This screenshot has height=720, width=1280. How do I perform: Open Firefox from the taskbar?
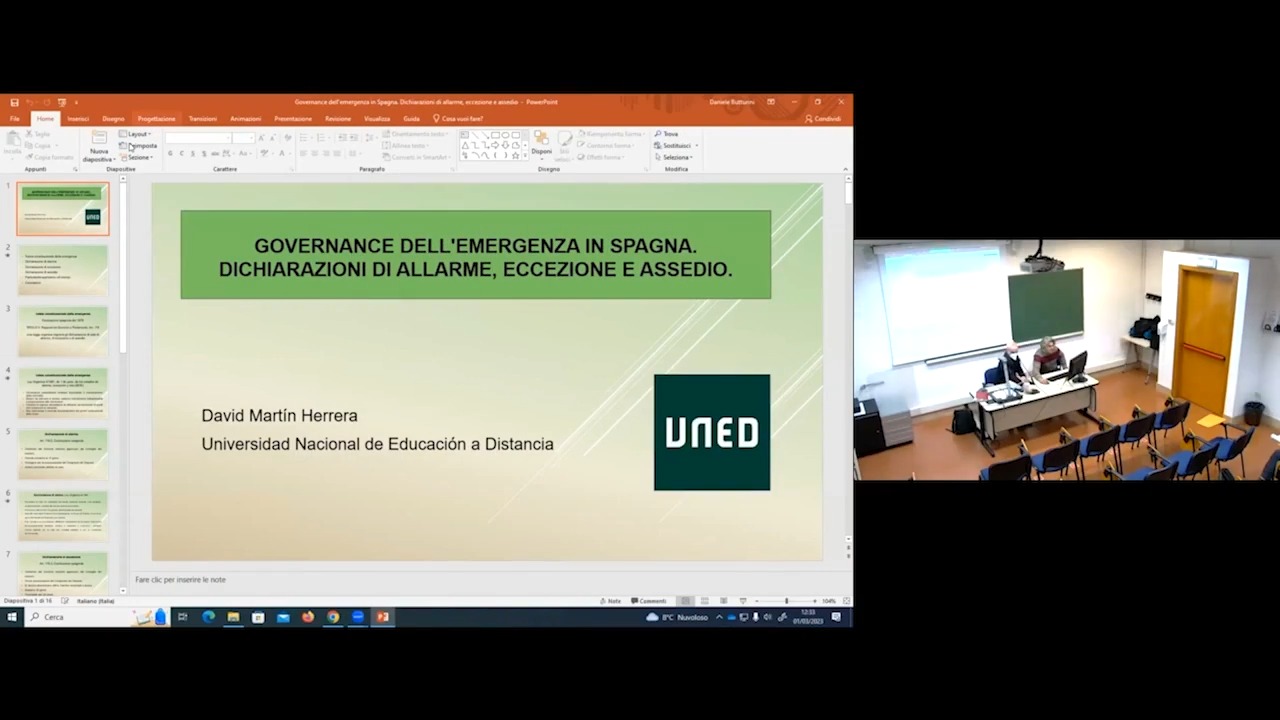click(x=308, y=617)
